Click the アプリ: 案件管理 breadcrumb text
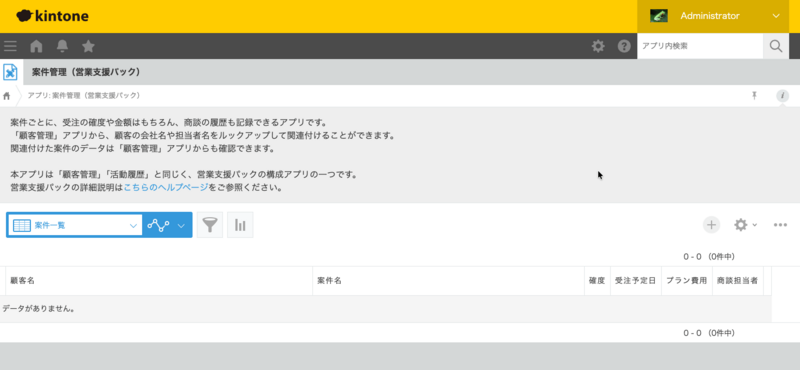 [84, 95]
